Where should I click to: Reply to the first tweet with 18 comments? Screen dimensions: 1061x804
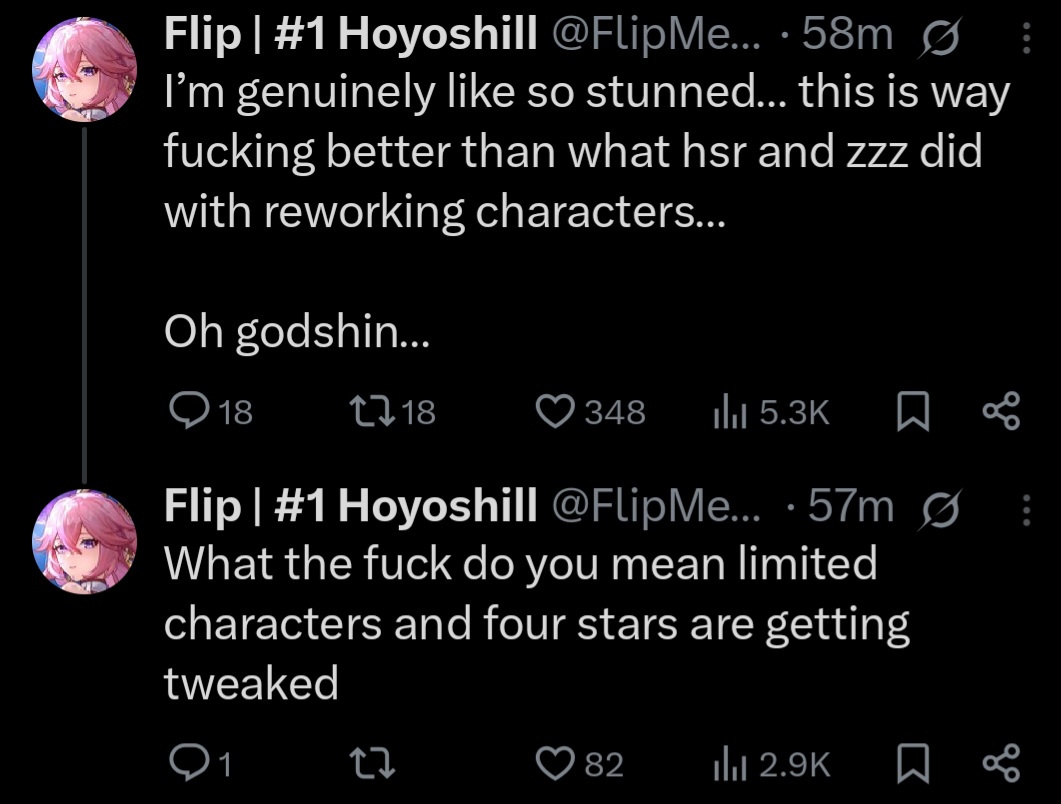click(210, 411)
